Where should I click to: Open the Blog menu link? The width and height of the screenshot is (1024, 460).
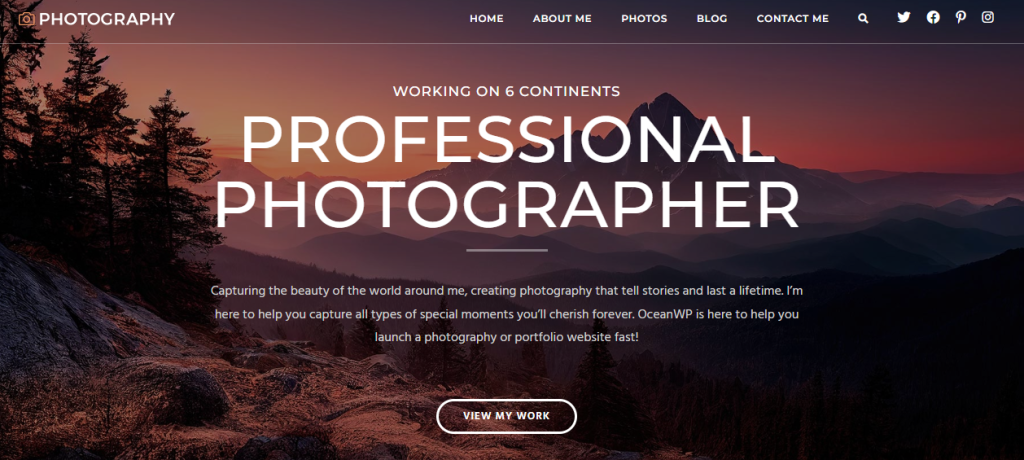[712, 19]
